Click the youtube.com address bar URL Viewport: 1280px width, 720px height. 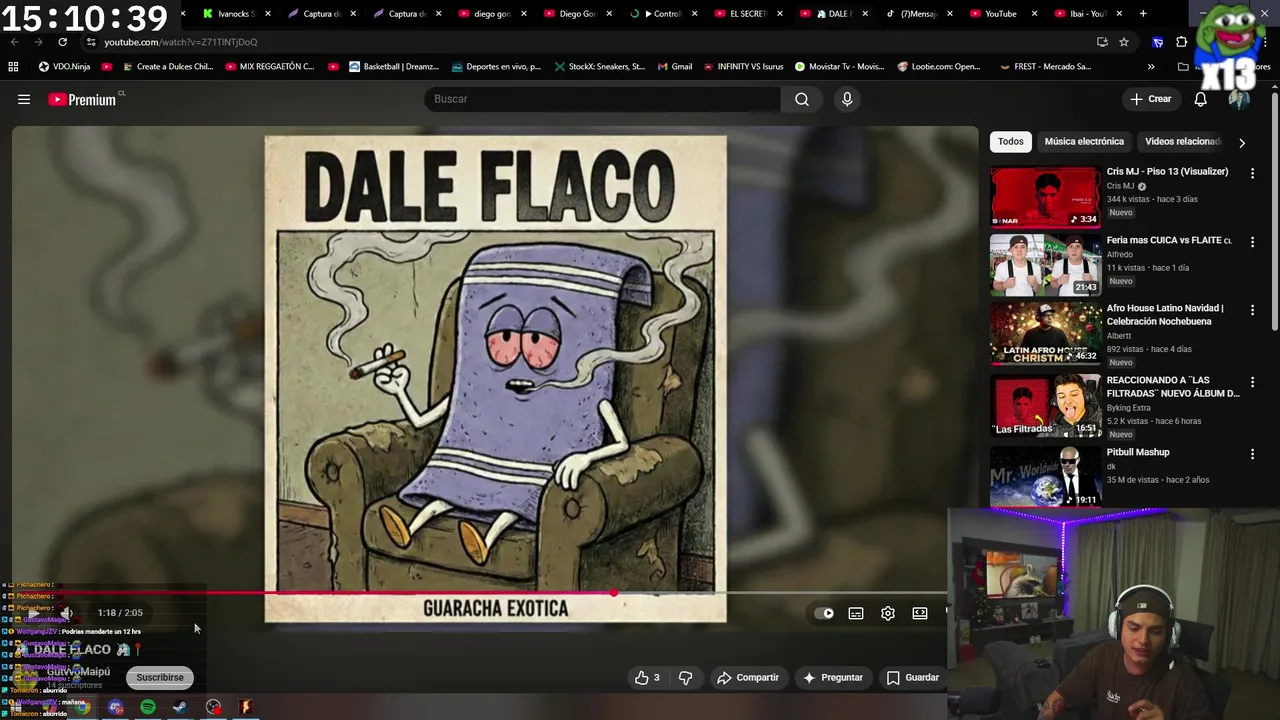(181, 42)
